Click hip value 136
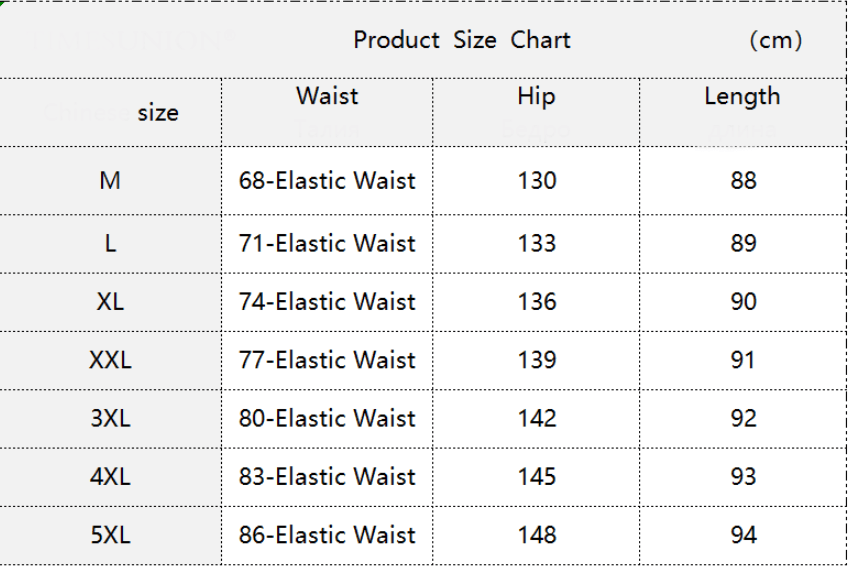Screen dimensions: 849x566 (x=537, y=301)
